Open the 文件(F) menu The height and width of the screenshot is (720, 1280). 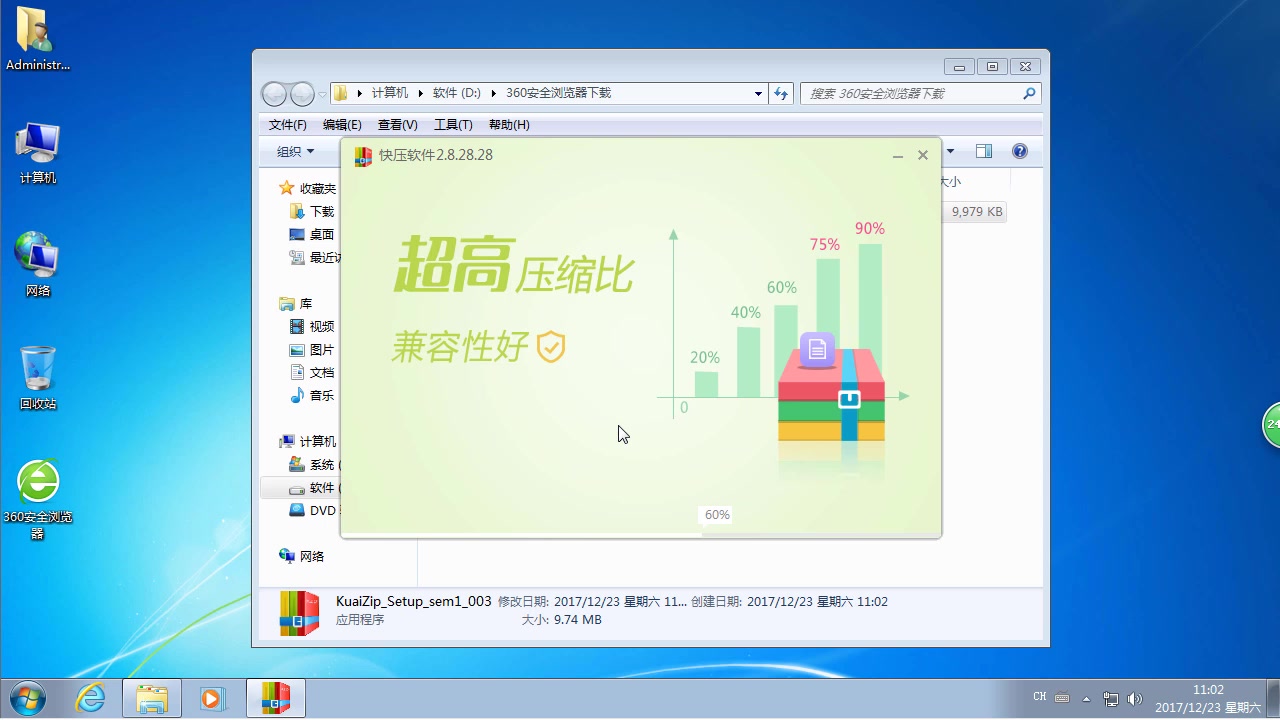coord(288,125)
